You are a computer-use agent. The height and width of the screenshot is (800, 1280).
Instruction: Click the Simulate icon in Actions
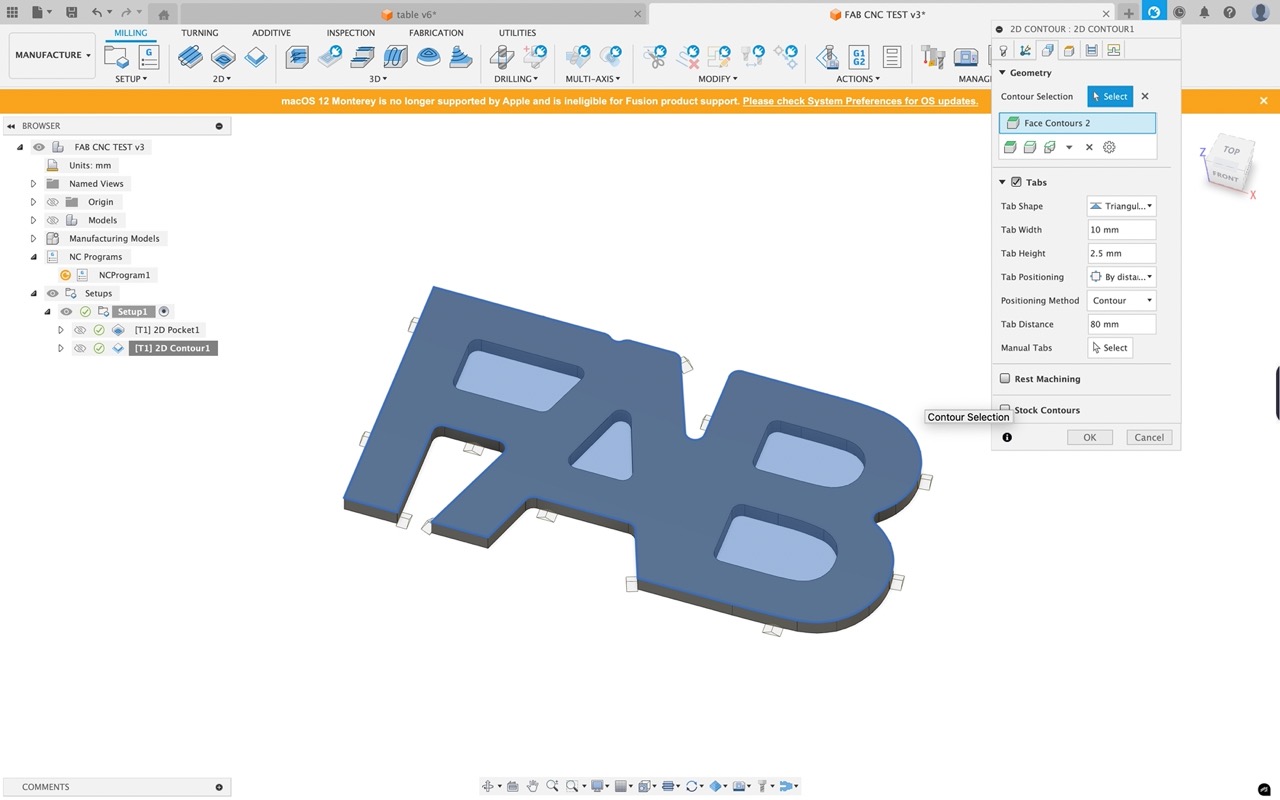[826, 57]
